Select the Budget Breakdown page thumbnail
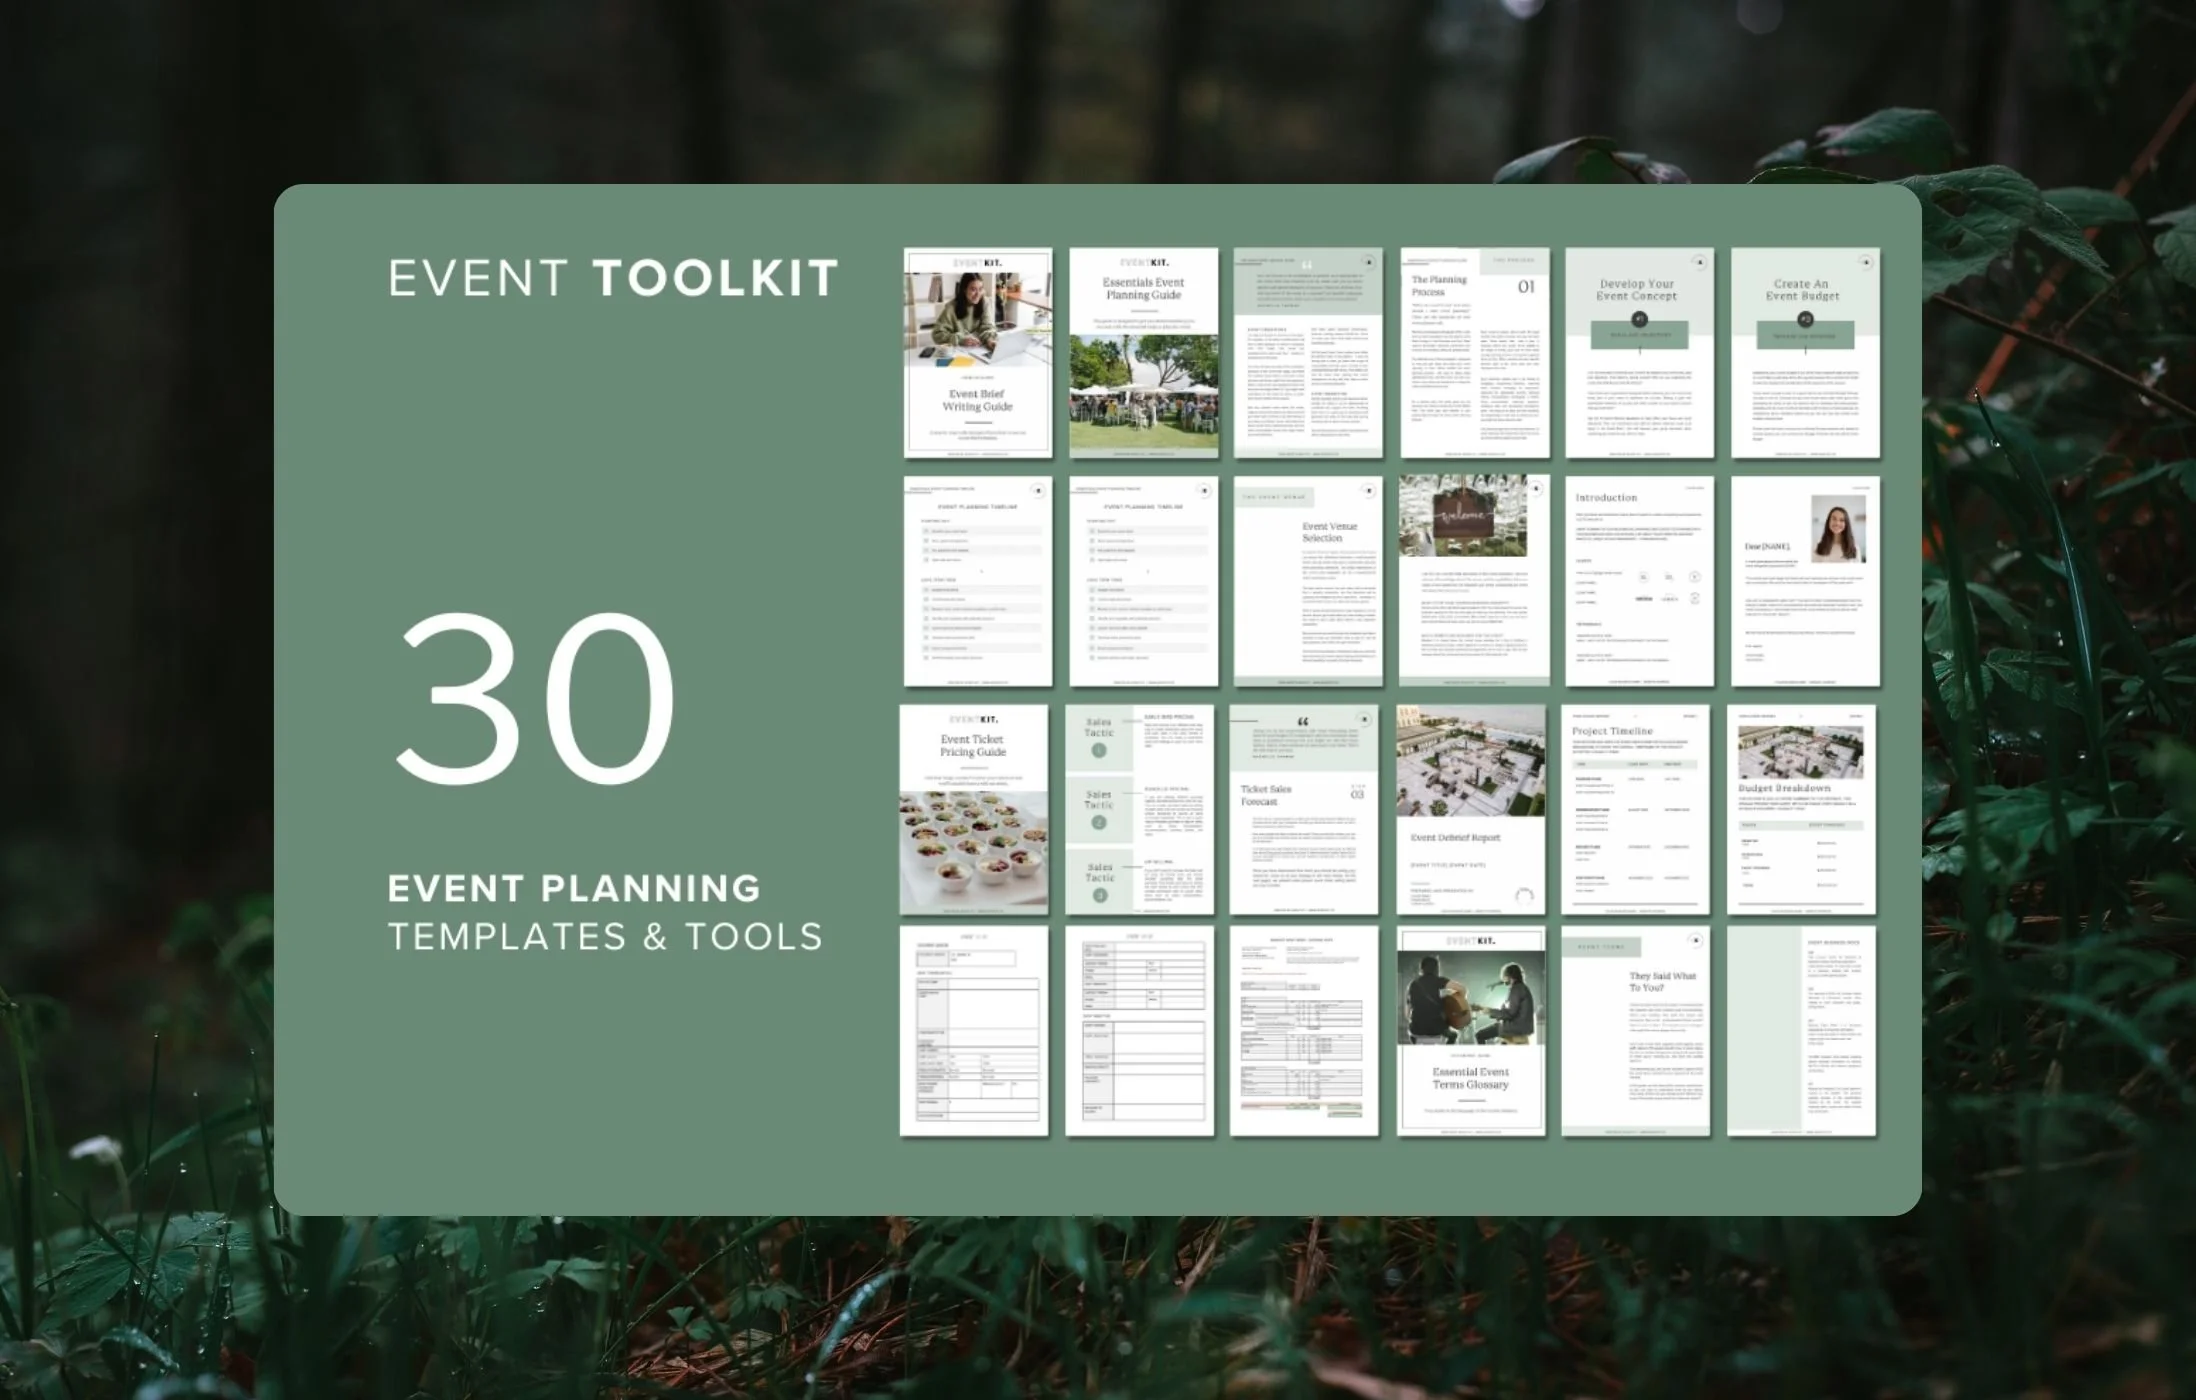This screenshot has width=2196, height=1400. (x=1801, y=809)
